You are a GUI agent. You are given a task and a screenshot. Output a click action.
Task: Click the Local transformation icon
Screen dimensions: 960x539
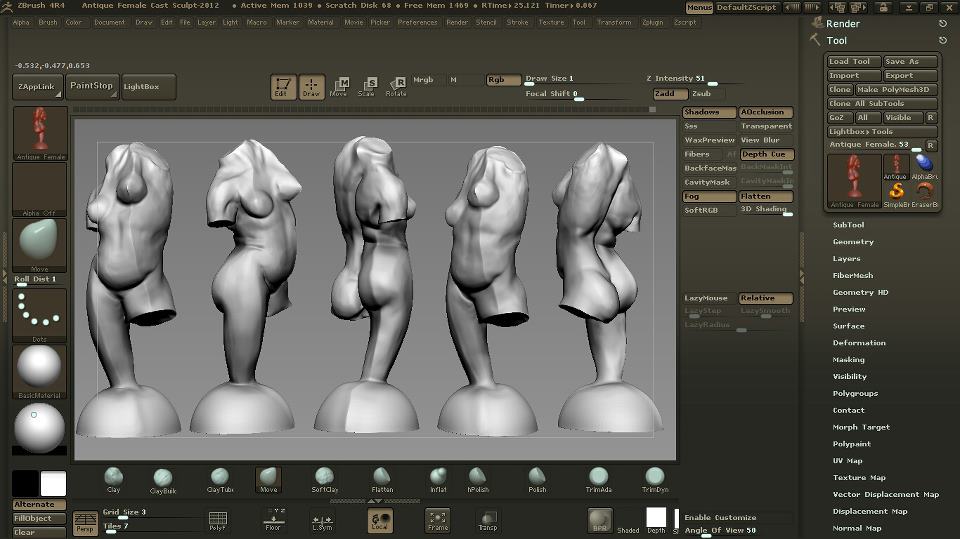pyautogui.click(x=380, y=520)
